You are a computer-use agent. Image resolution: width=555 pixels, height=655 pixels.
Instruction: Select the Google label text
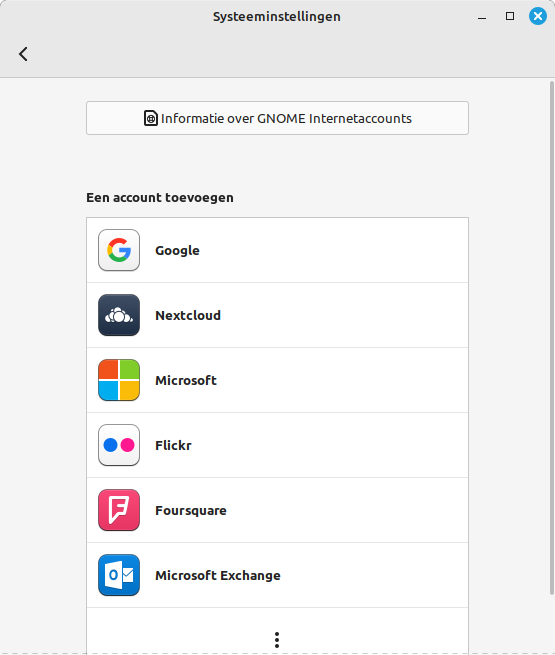point(177,251)
